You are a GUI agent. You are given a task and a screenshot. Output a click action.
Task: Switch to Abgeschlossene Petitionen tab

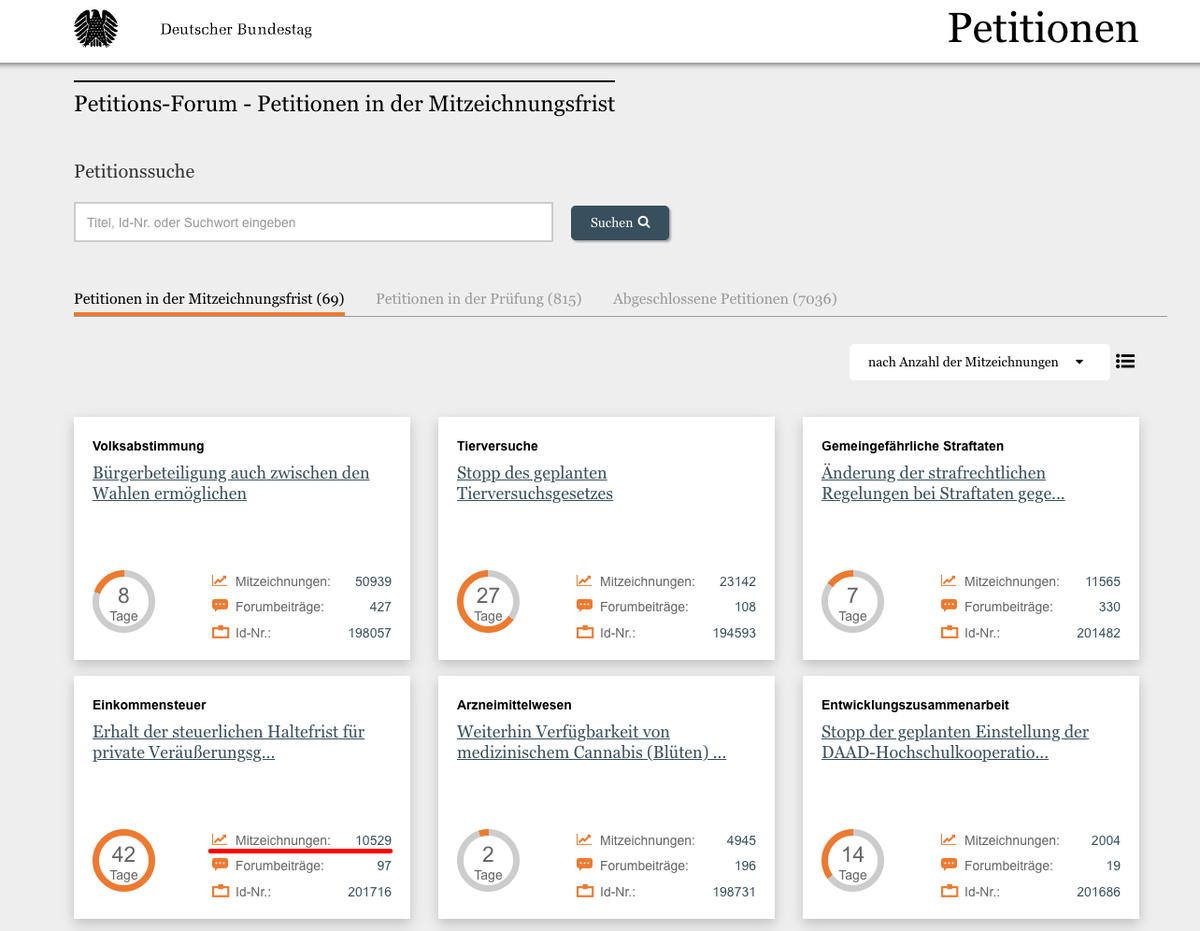point(725,299)
